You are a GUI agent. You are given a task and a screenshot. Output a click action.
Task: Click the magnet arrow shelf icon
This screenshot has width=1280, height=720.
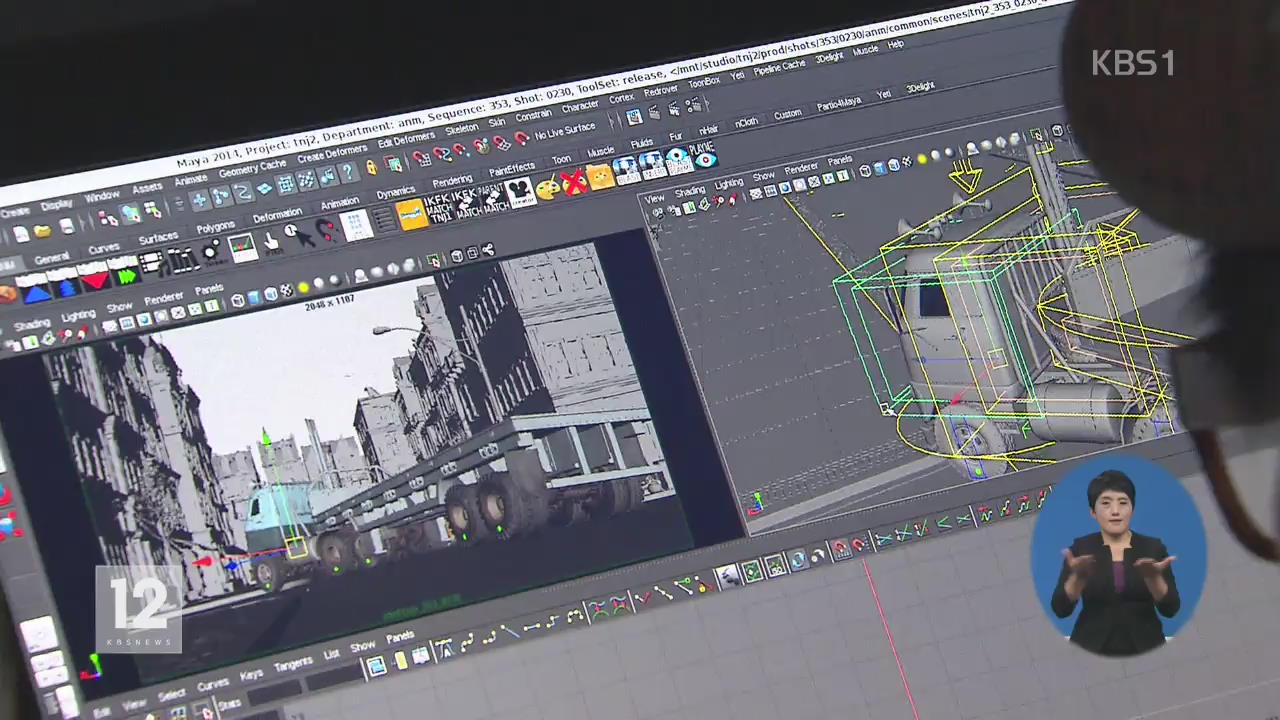[x=326, y=232]
